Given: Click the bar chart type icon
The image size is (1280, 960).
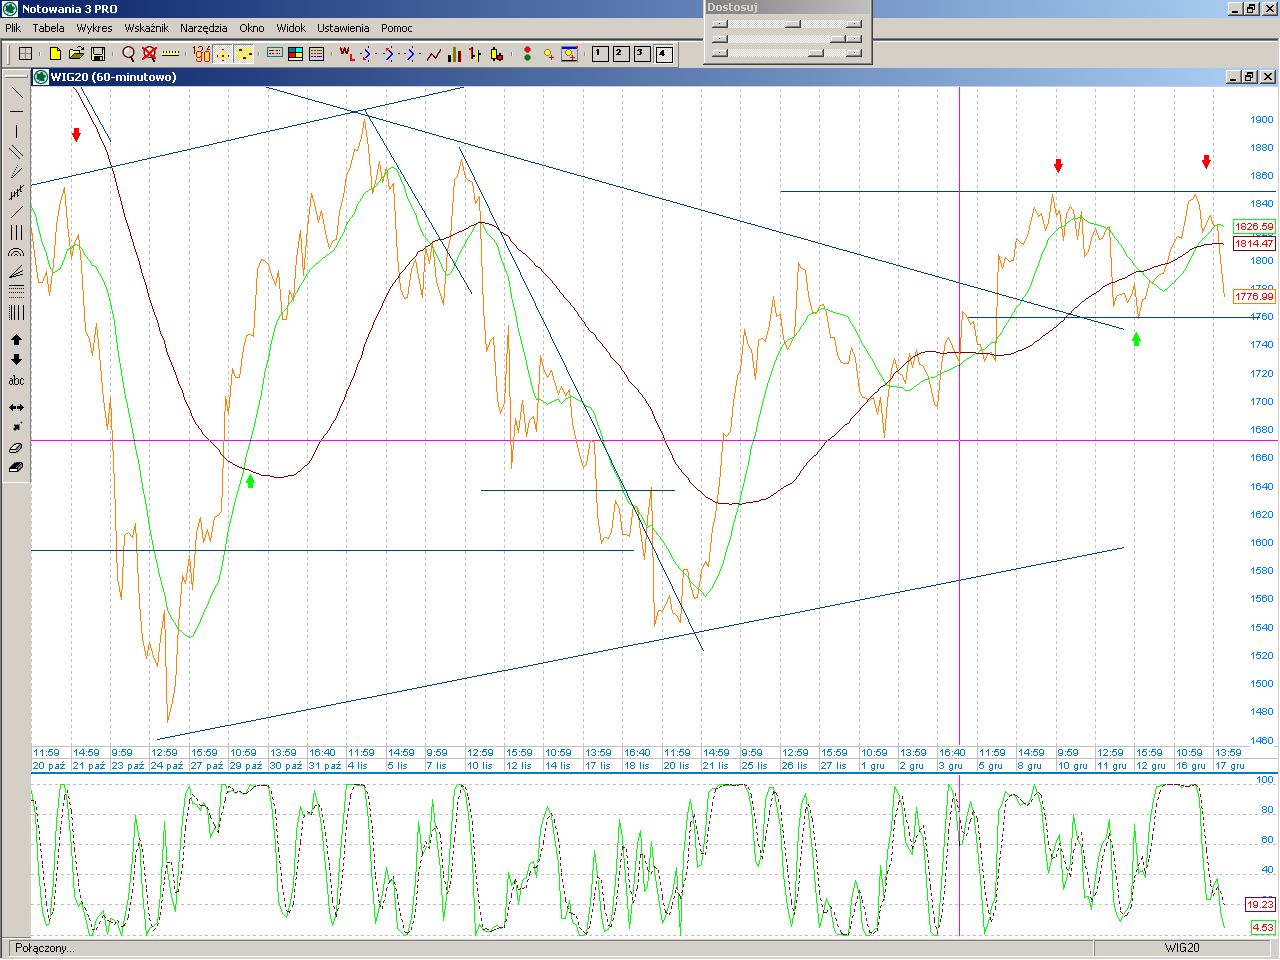Looking at the screenshot, I should [455, 54].
